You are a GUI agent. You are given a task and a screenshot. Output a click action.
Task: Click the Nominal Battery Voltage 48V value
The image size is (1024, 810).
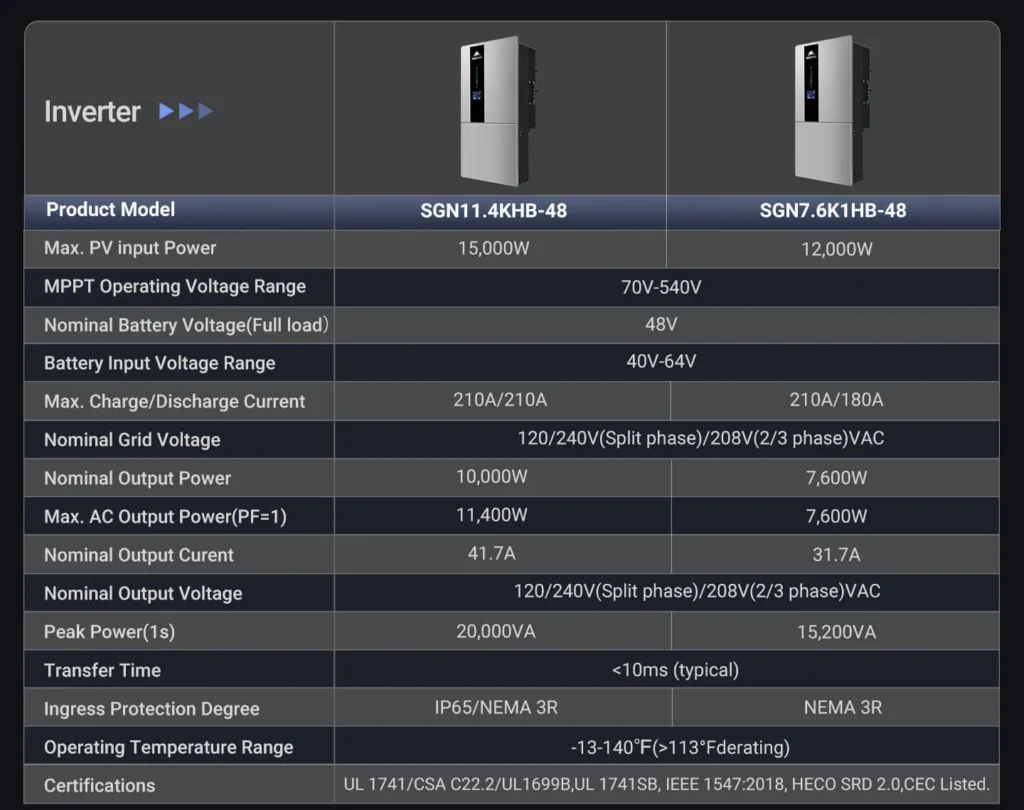point(661,325)
